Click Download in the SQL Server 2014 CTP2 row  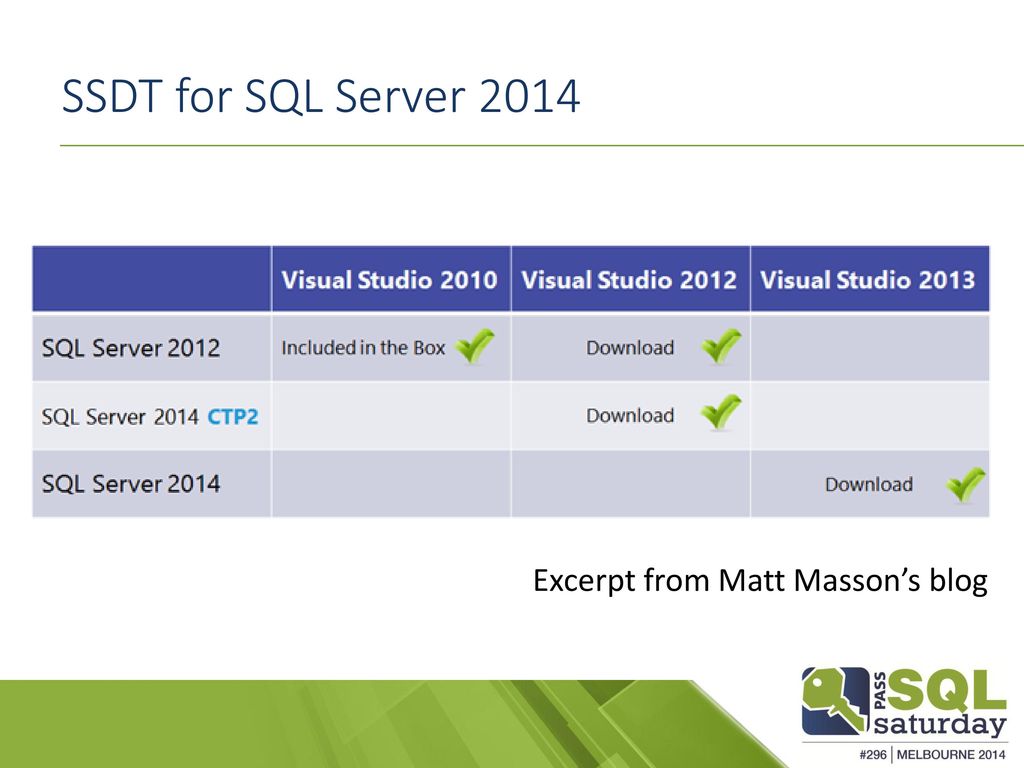pyautogui.click(x=630, y=415)
